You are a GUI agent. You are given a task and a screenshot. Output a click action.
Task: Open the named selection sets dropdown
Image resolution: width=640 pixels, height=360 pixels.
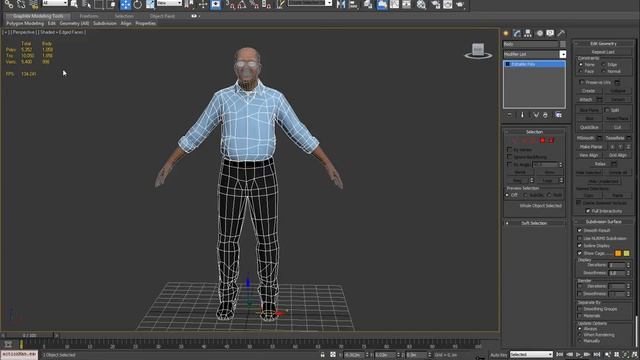click(x=310, y=3)
